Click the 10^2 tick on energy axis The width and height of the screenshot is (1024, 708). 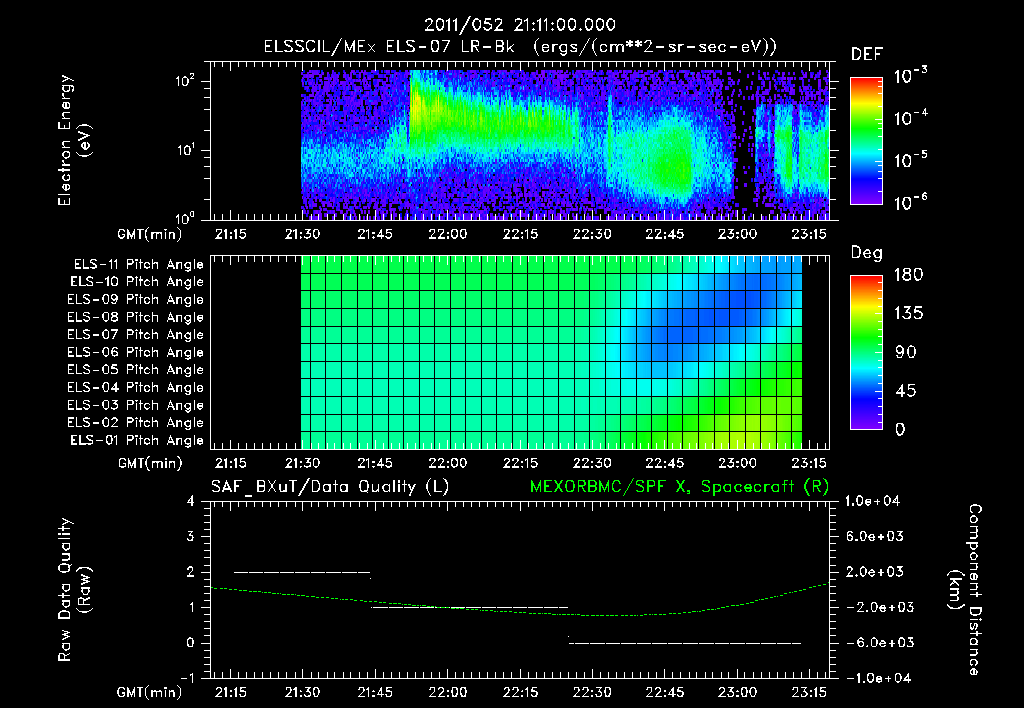click(185, 81)
